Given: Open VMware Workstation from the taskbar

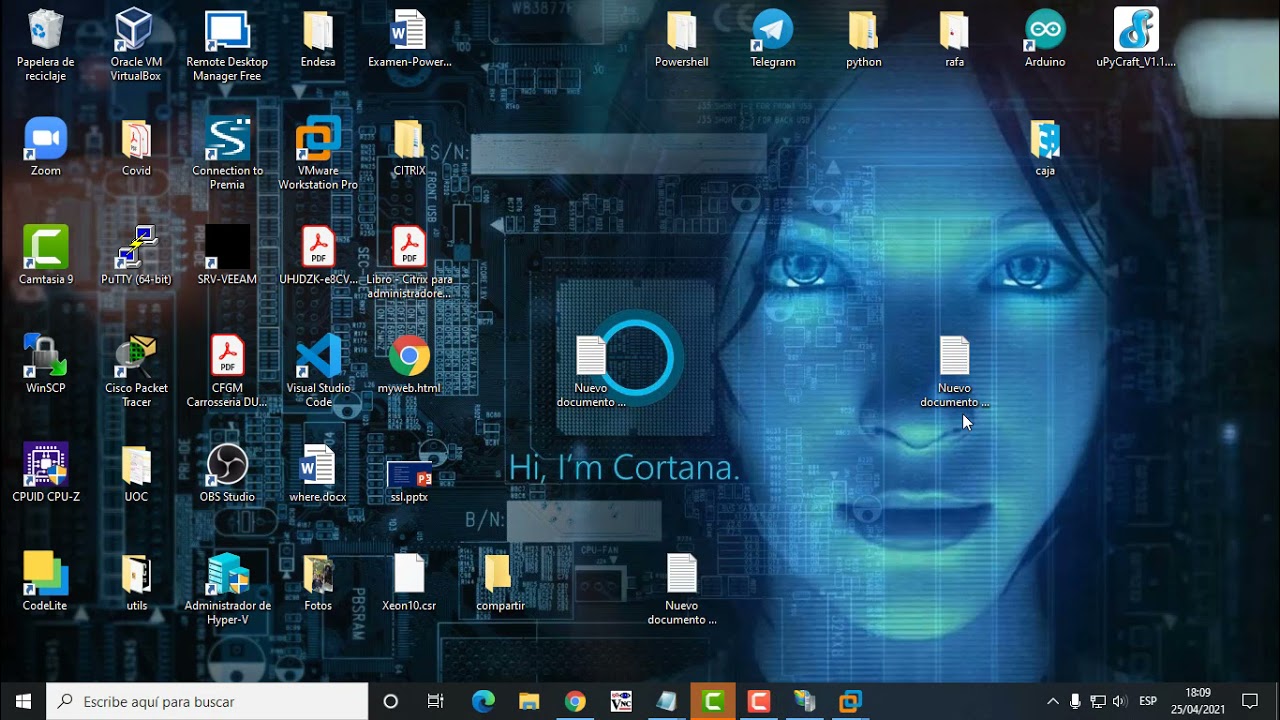Looking at the screenshot, I should point(851,701).
